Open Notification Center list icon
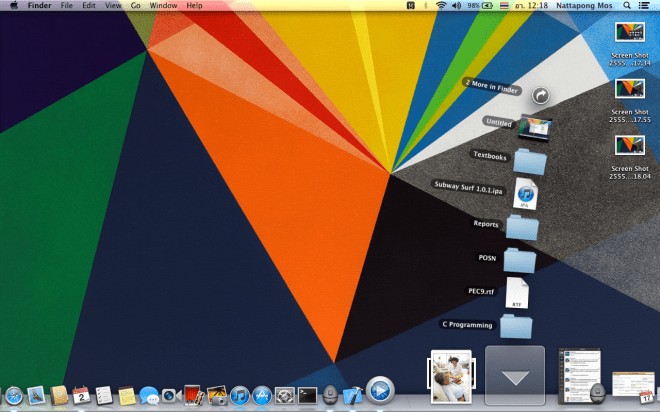The height and width of the screenshot is (412, 660). click(x=644, y=5)
